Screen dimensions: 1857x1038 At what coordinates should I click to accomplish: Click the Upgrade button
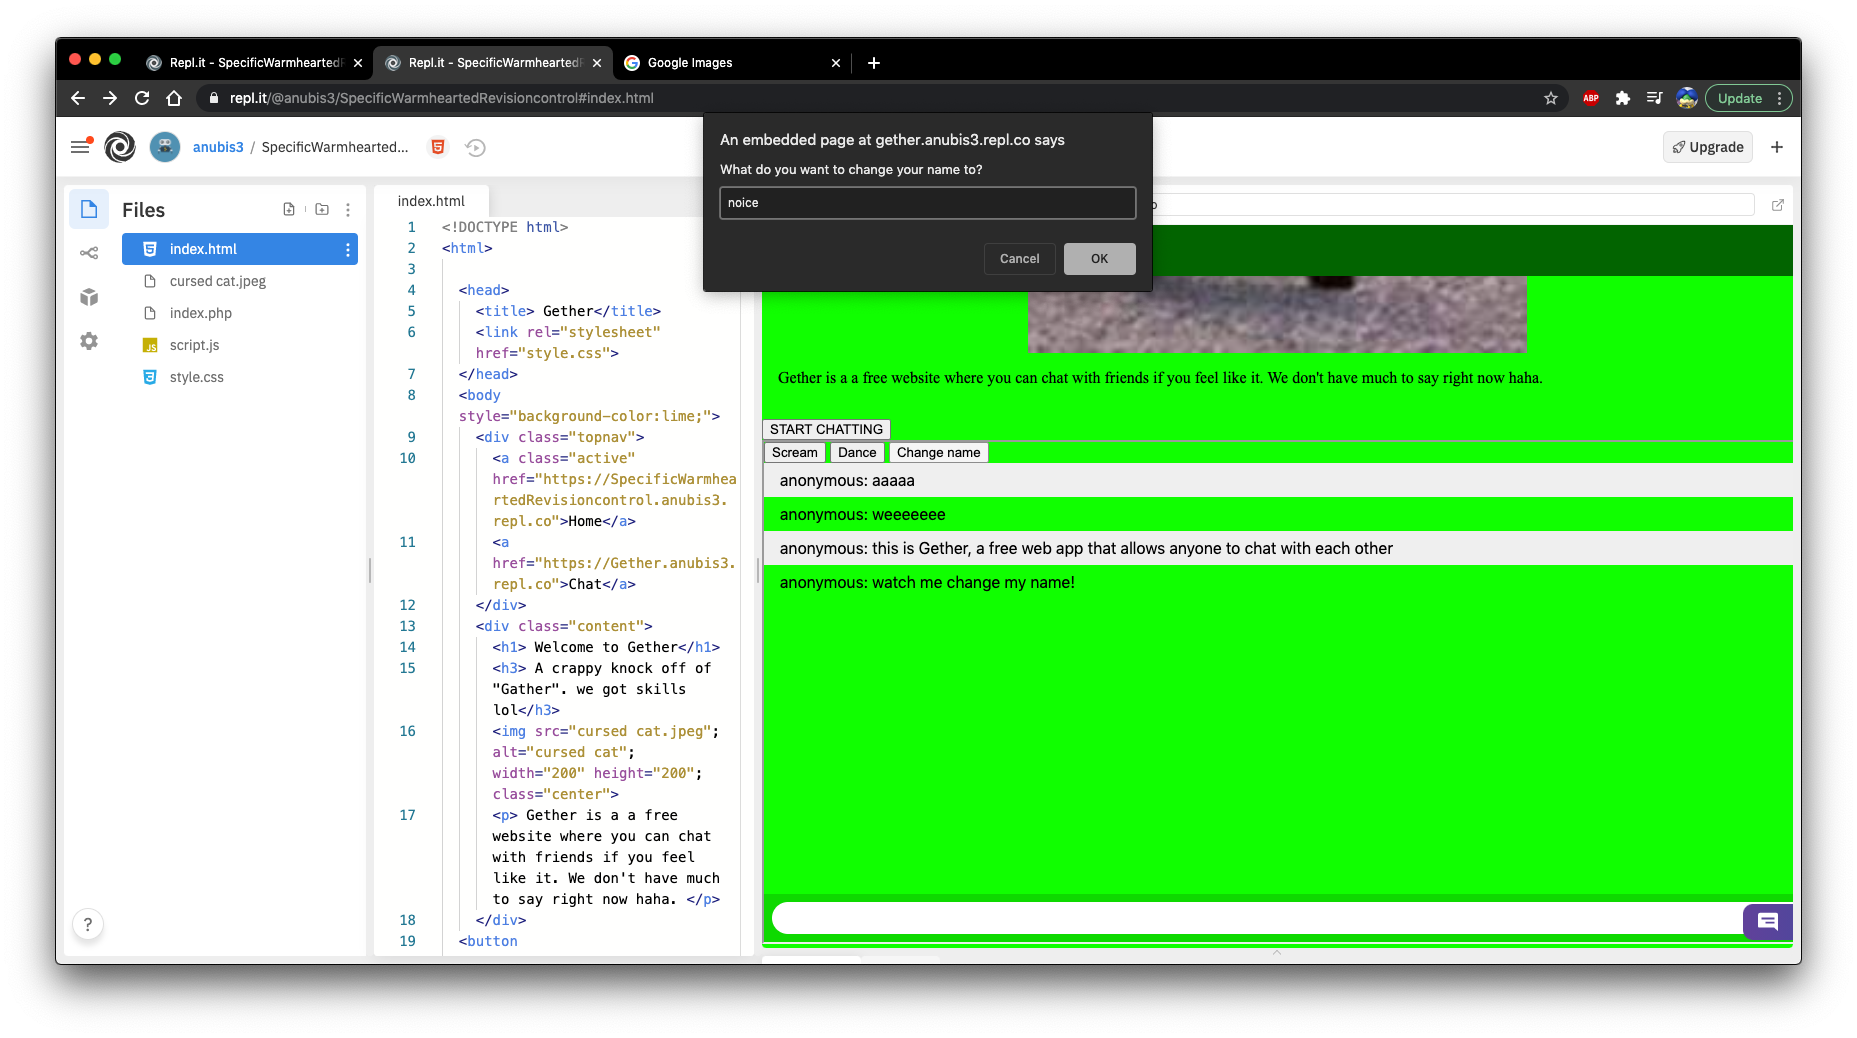coord(1708,147)
